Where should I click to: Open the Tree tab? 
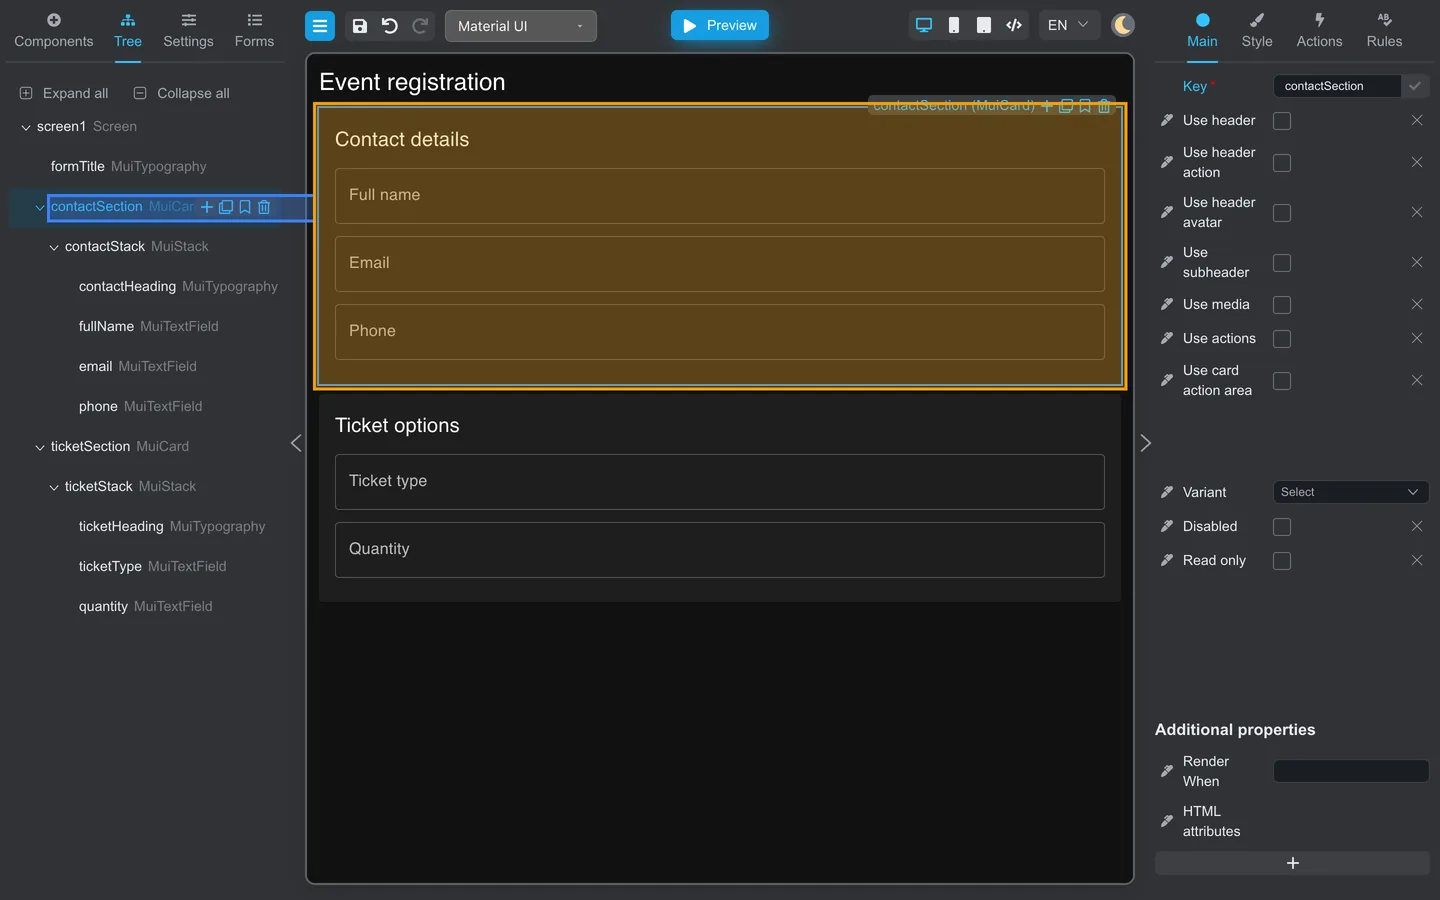128,31
